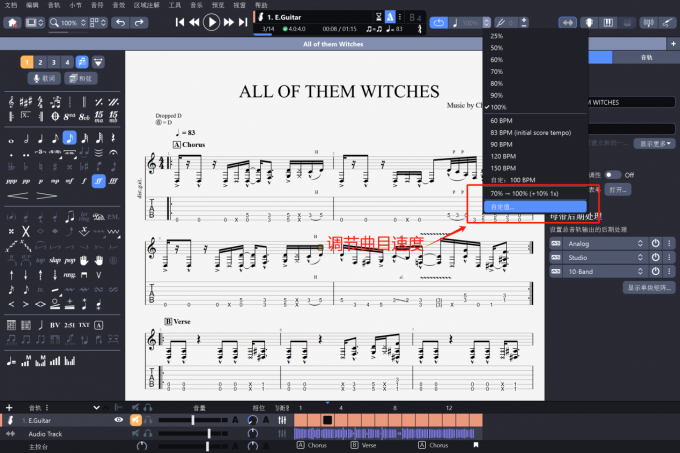The width and height of the screenshot is (680, 453).
Task: Jump to the beginning with rewind-to-start button
Action: pyautogui.click(x=181, y=22)
